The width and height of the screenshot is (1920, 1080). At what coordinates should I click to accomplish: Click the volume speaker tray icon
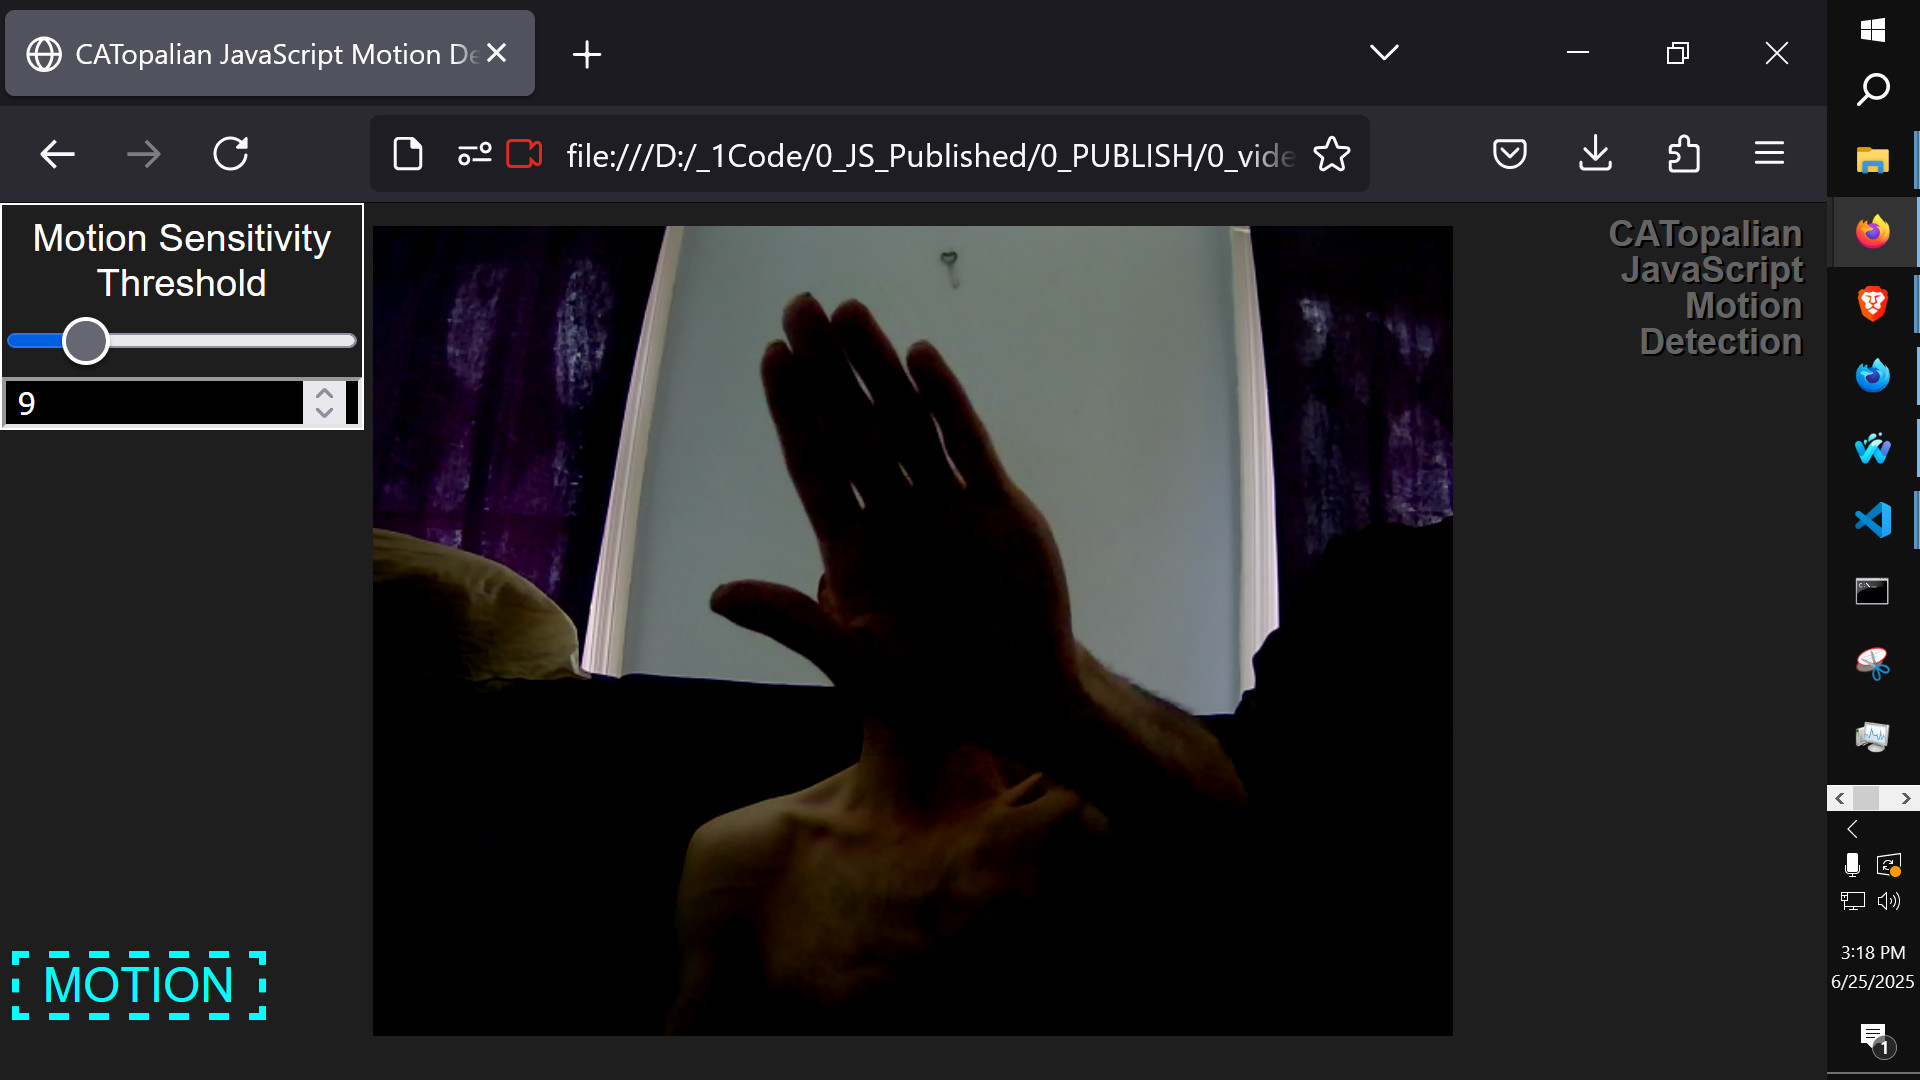1889,901
